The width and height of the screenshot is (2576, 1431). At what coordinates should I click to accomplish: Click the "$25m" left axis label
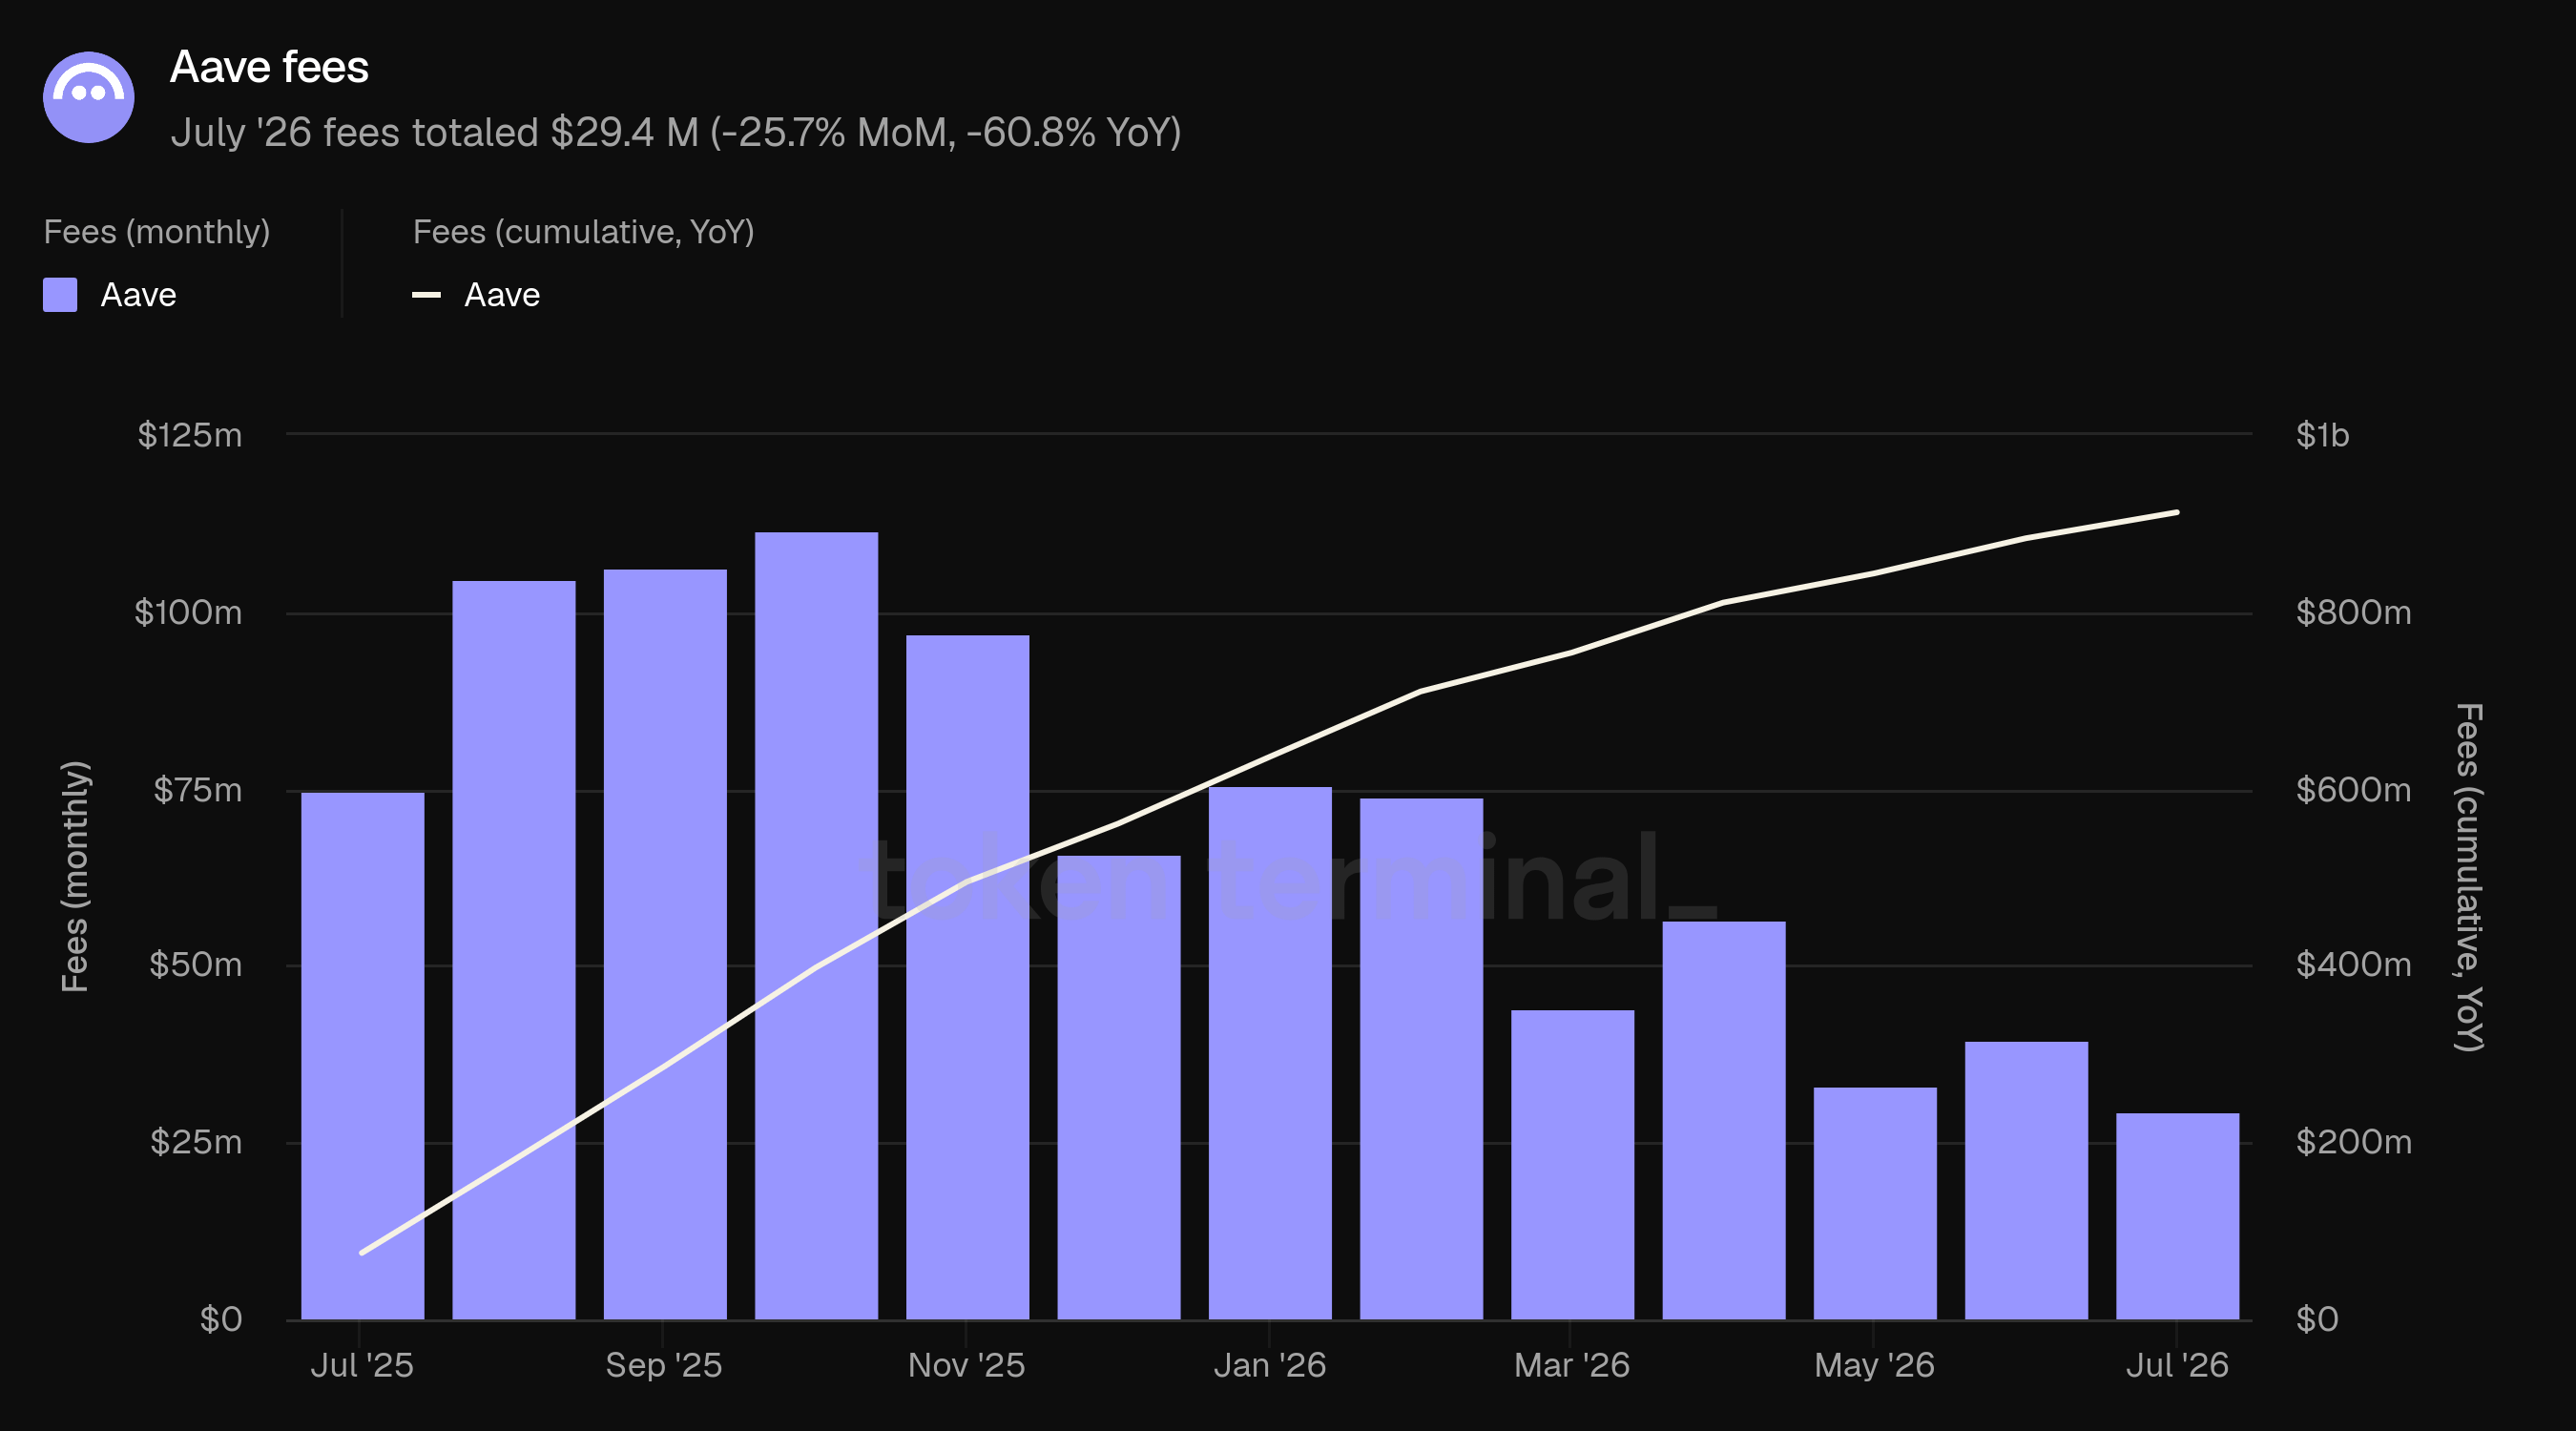tap(196, 1142)
